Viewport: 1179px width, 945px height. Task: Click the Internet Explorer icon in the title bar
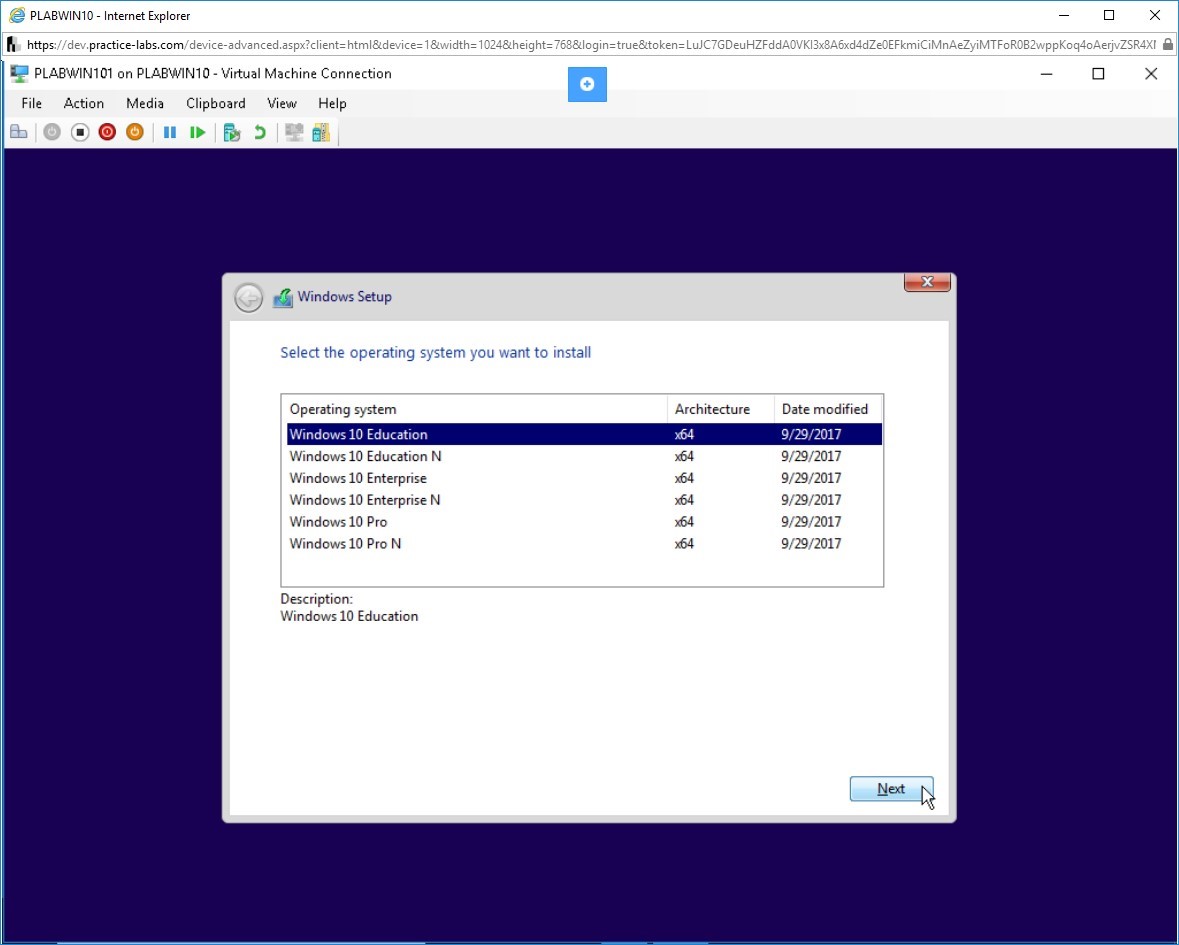(x=17, y=15)
